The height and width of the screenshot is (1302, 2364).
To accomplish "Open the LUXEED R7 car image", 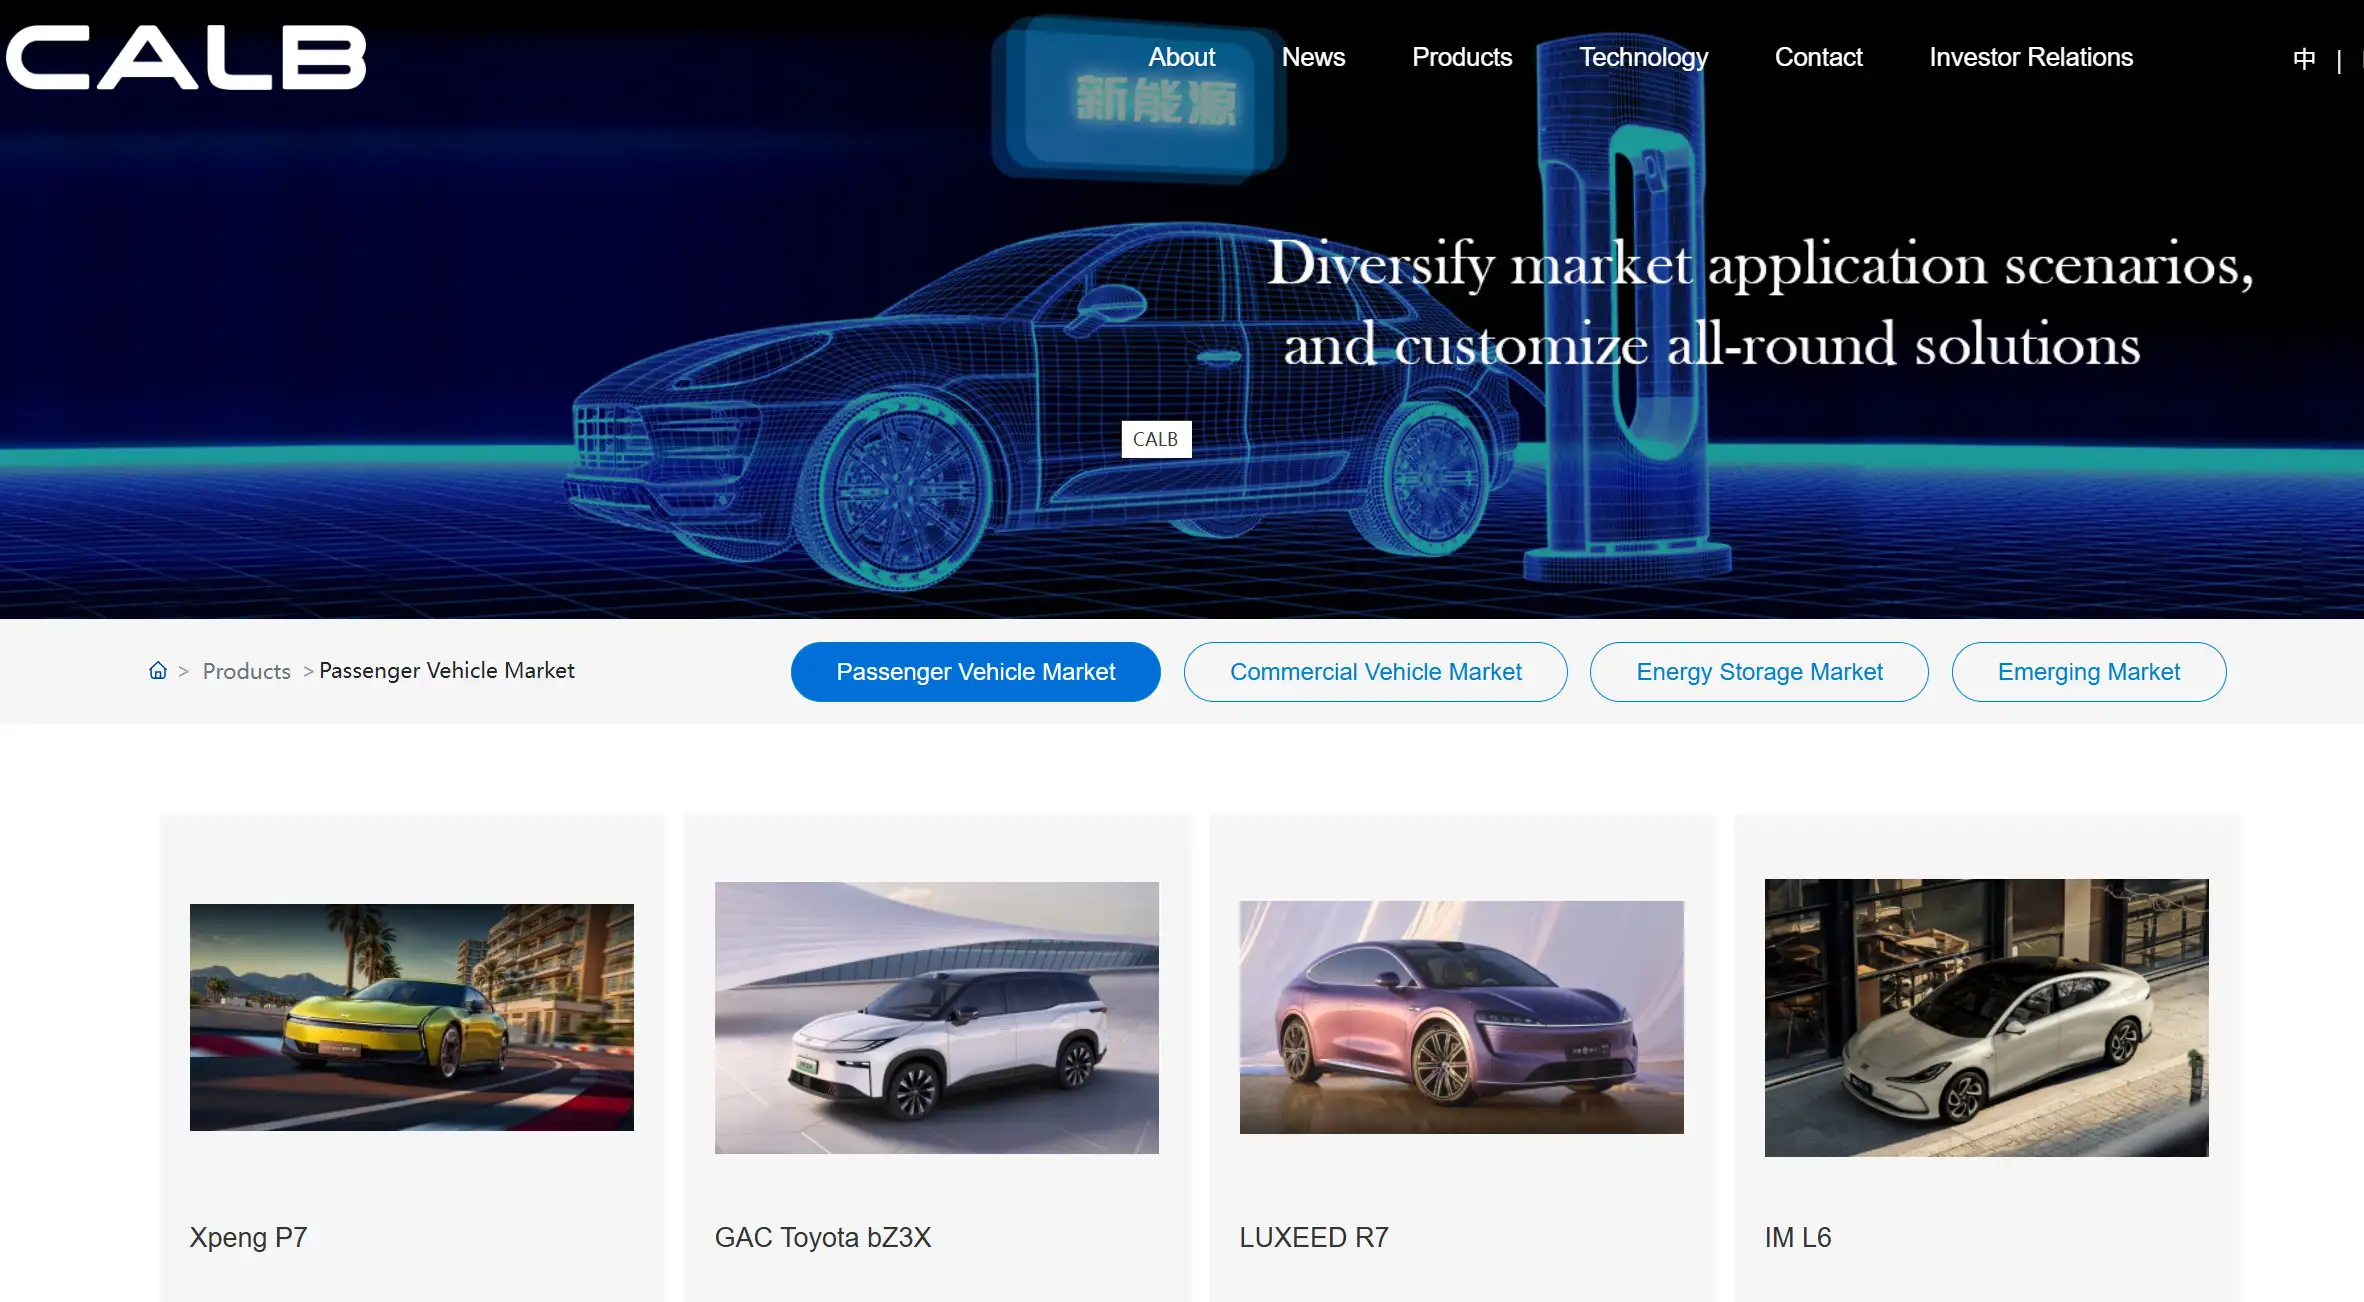I will coord(1461,1017).
